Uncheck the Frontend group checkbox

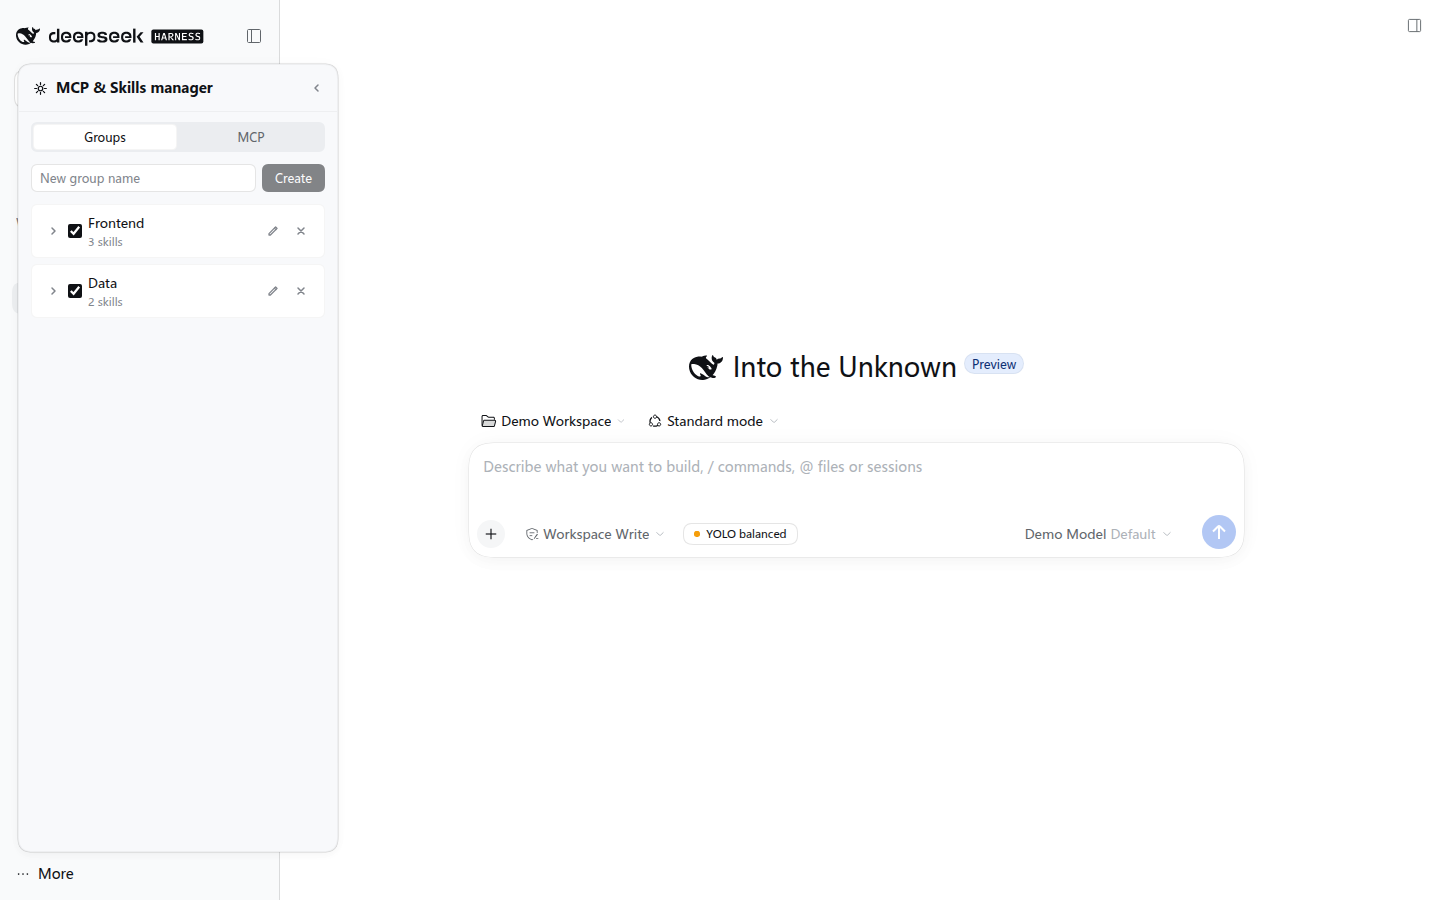coord(75,231)
